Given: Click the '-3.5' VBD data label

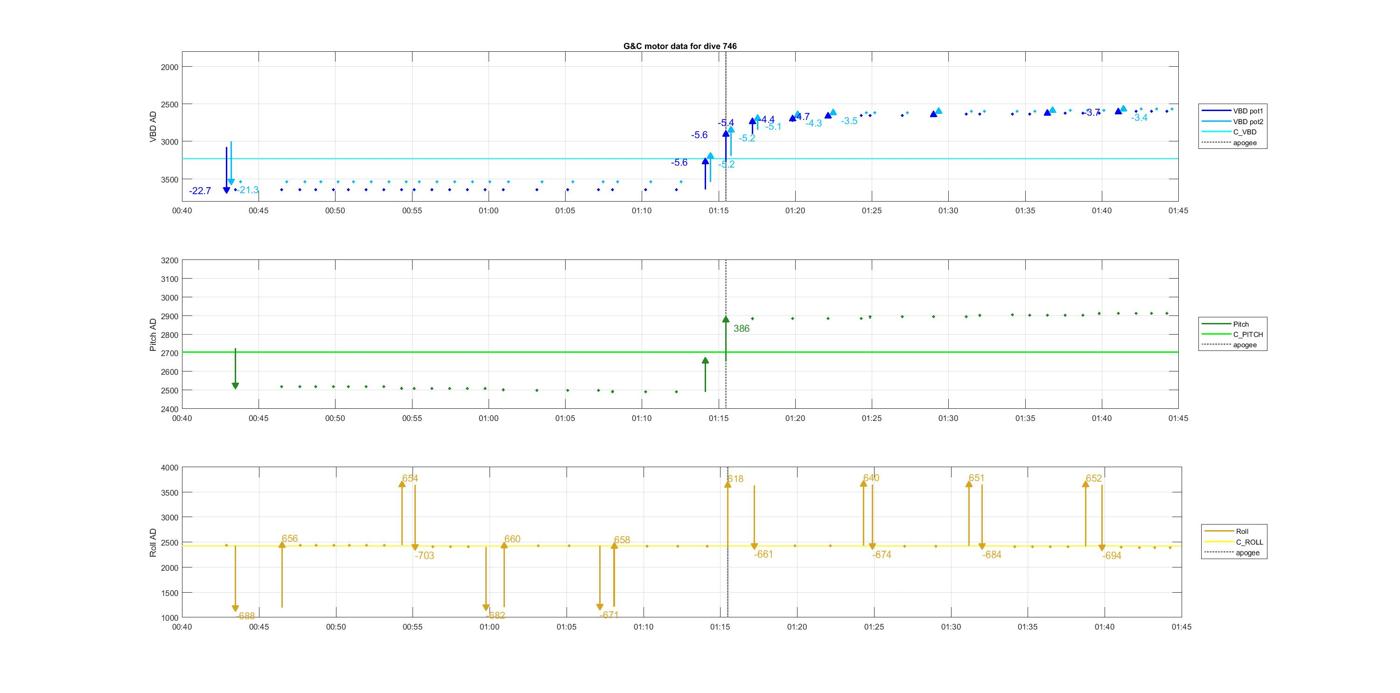Looking at the screenshot, I should point(849,121).
